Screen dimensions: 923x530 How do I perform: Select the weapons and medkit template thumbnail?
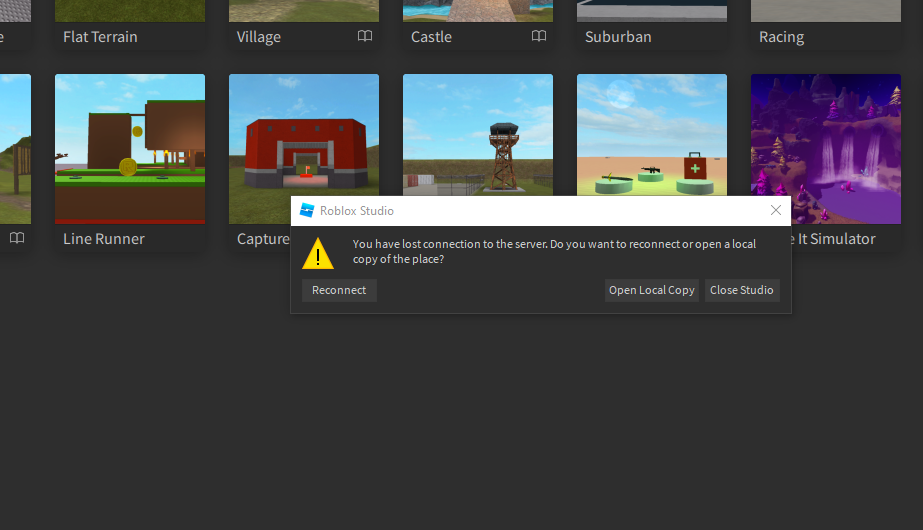point(652,135)
